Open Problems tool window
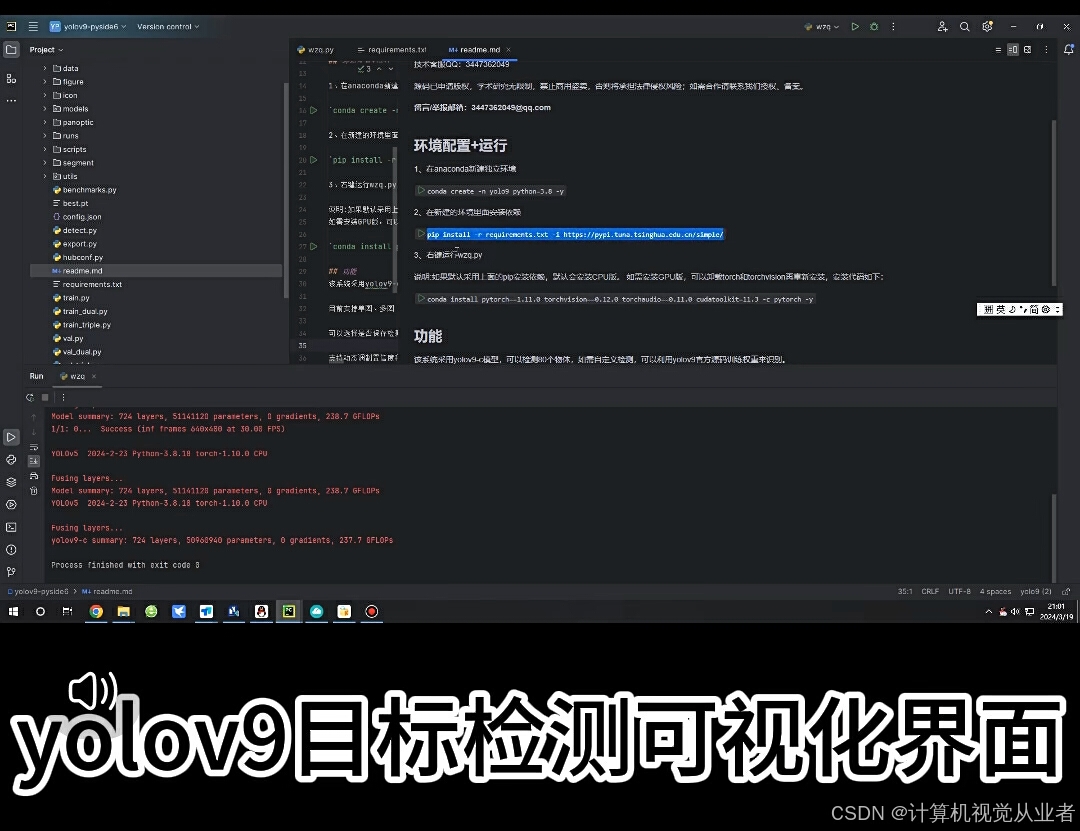The image size is (1080, 831). [11, 550]
